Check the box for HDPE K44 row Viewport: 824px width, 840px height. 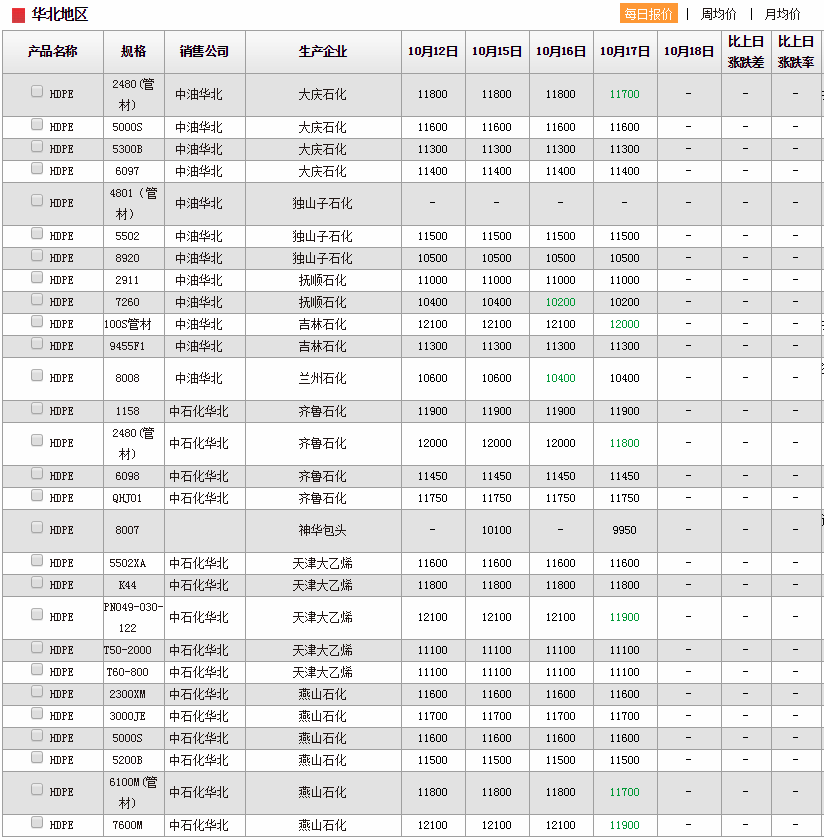(x=36, y=582)
